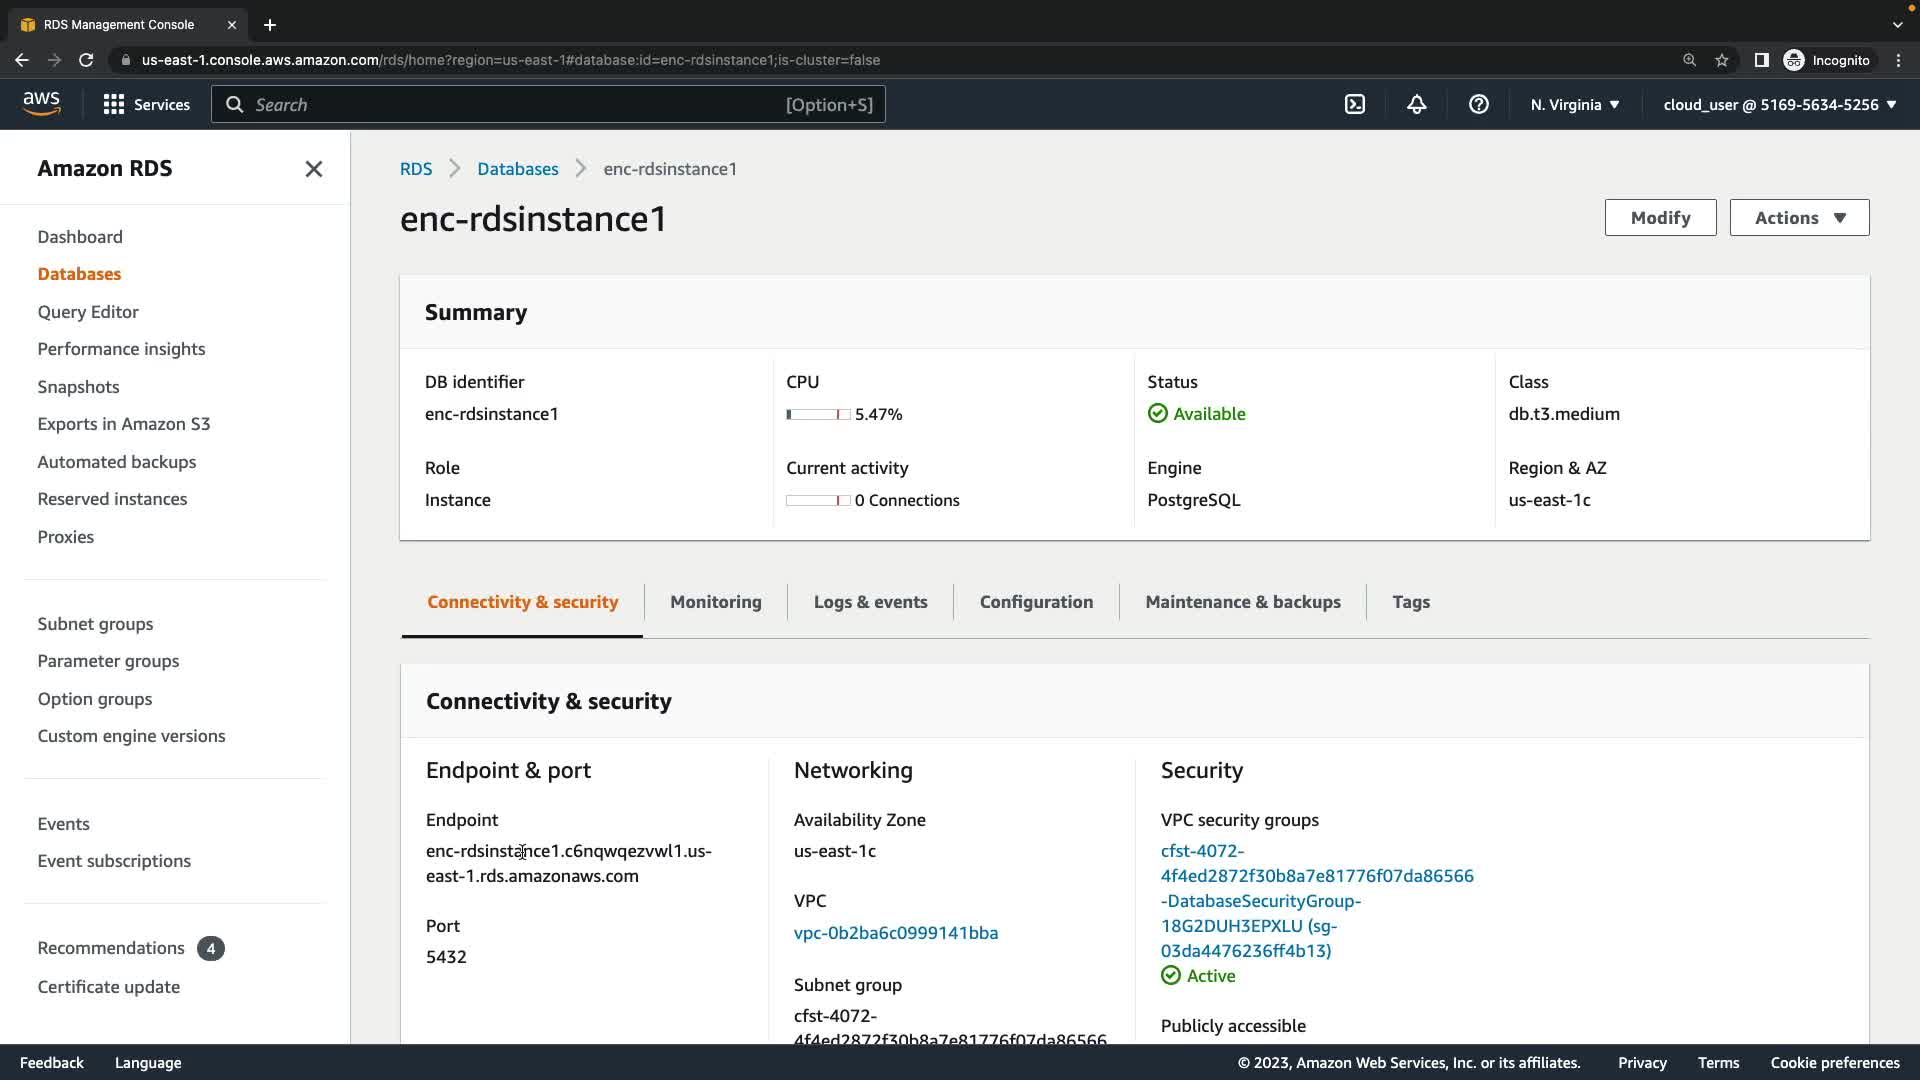This screenshot has width=1920, height=1080.
Task: Click the Modify button
Action: tap(1660, 218)
